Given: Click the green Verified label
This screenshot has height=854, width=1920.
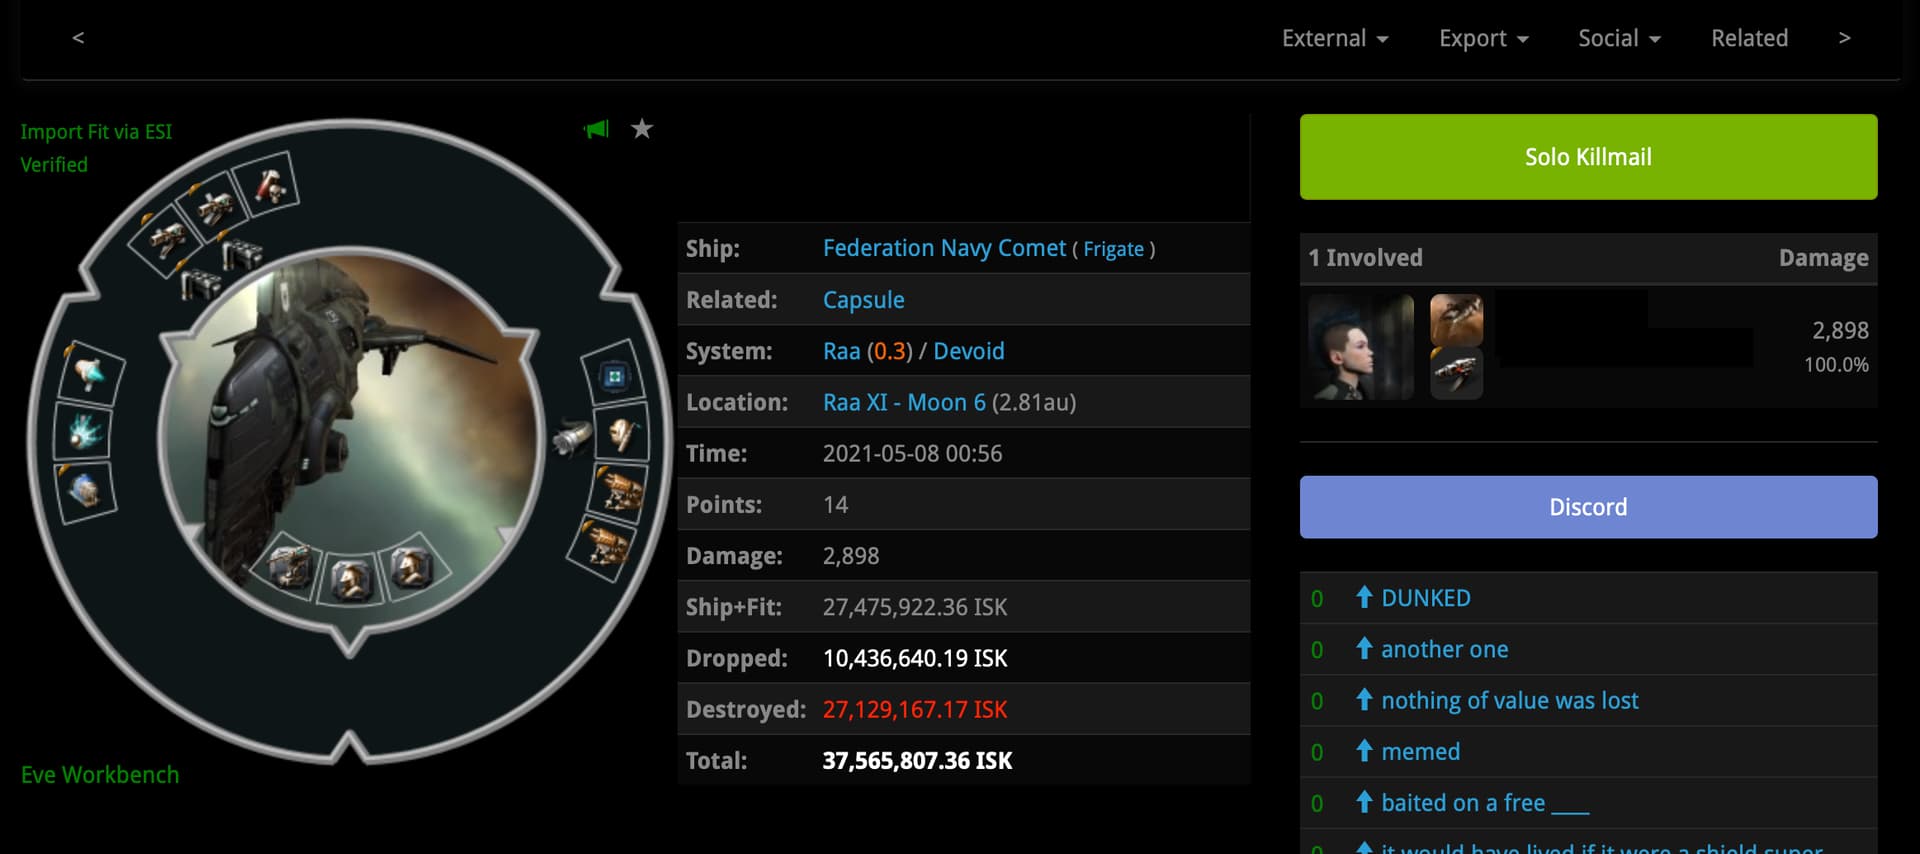Looking at the screenshot, I should (x=54, y=165).
